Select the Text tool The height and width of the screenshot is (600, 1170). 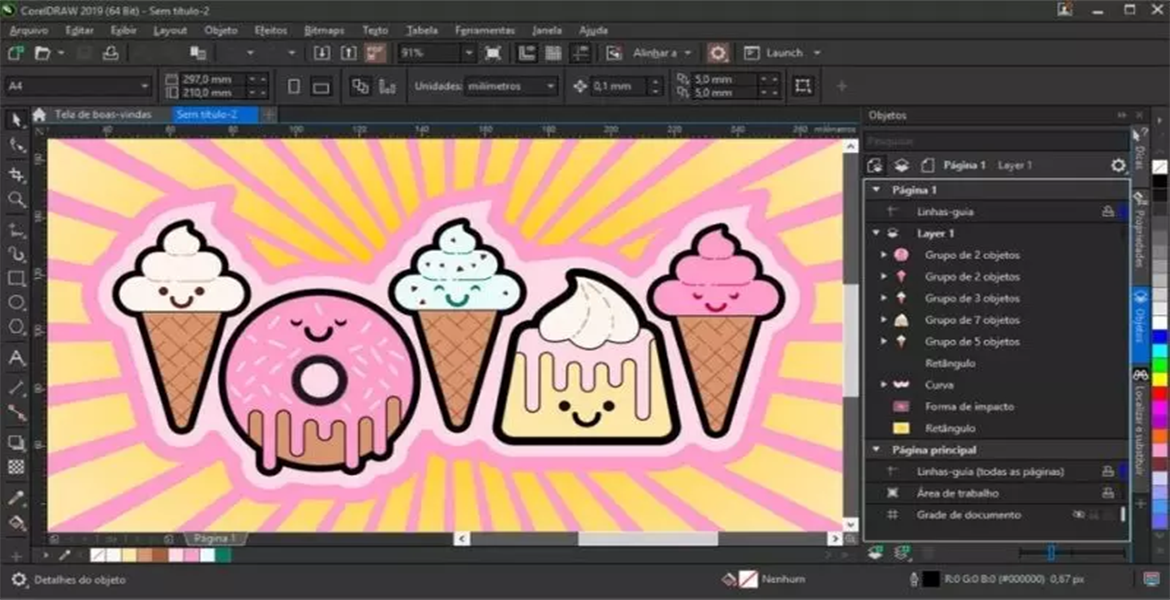16,357
